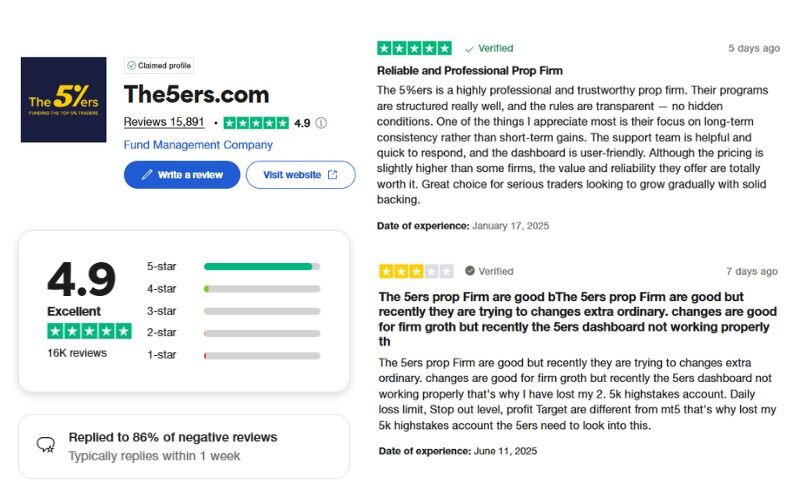The height and width of the screenshot is (500, 800).
Task: Filter reviews by 1-star row
Action: coord(261,355)
